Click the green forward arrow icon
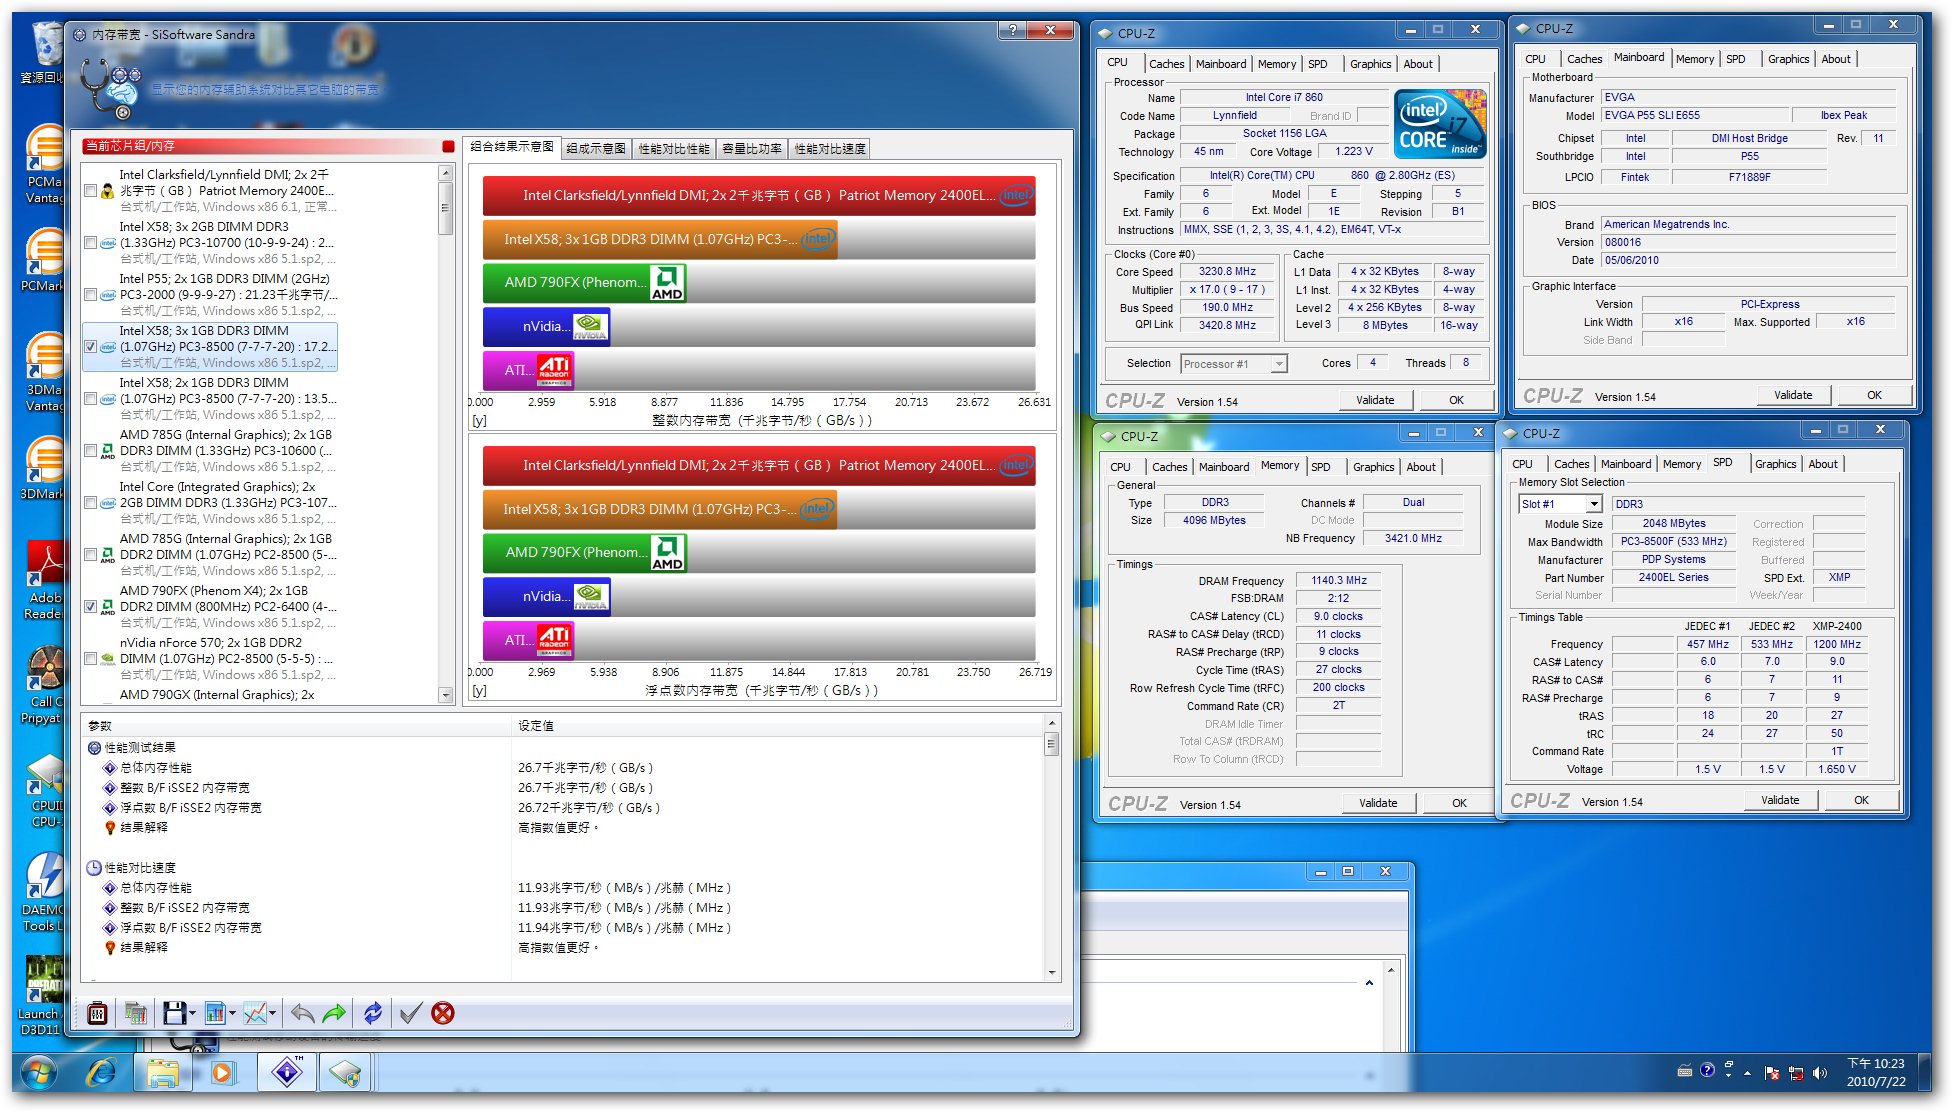1952x1112 pixels. coord(335,1013)
